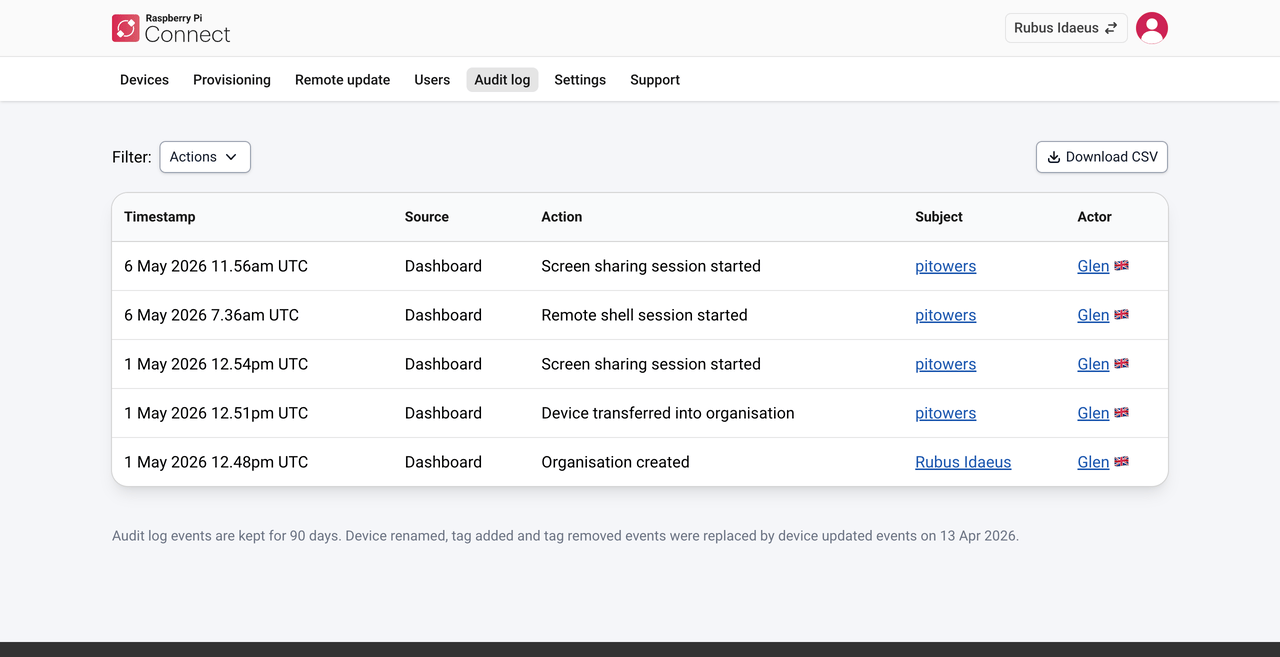Click Glen actor link in 12.54pm row
The height and width of the screenshot is (657, 1280).
coord(1093,364)
